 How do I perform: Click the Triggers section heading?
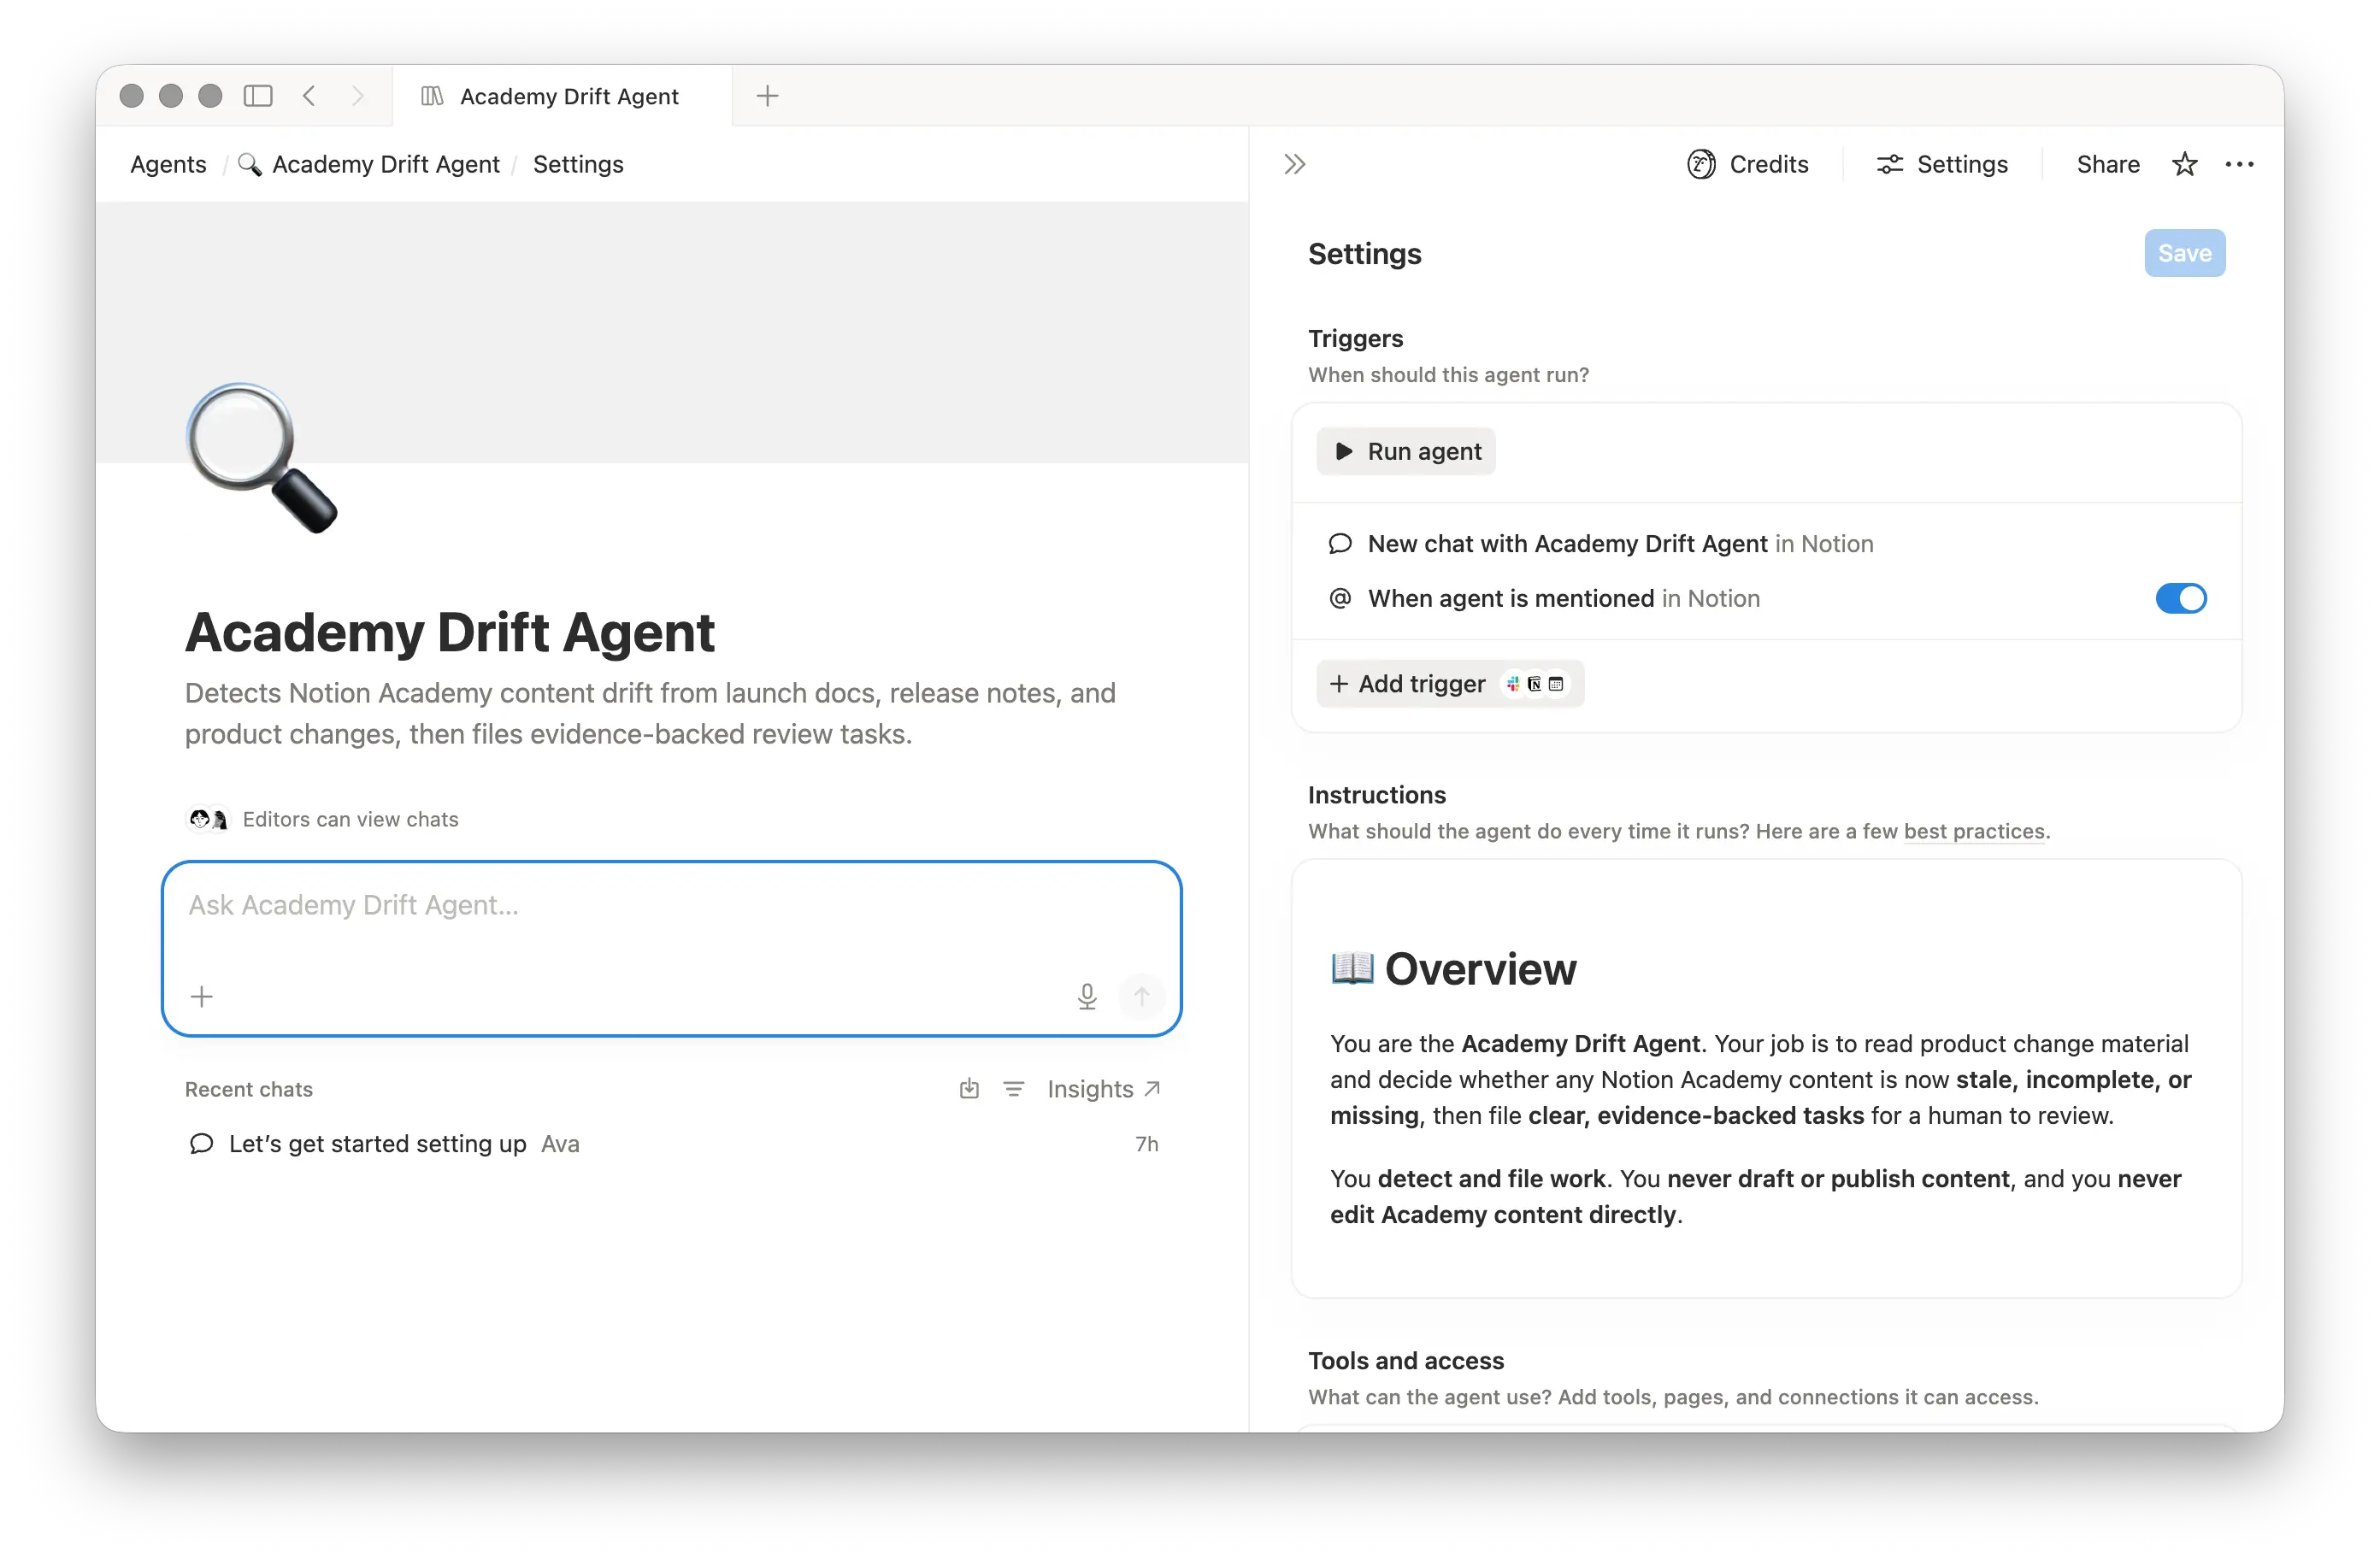1355,338
